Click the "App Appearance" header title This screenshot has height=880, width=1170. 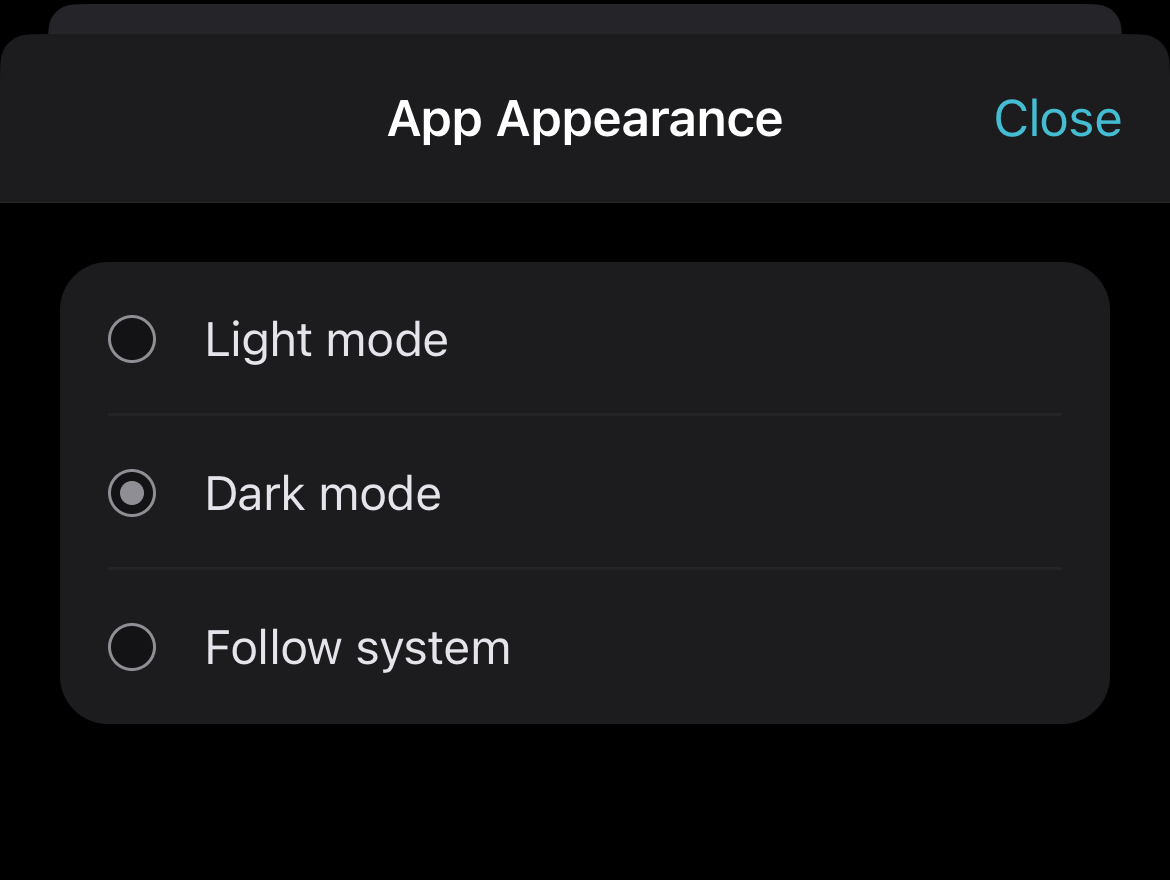click(584, 119)
